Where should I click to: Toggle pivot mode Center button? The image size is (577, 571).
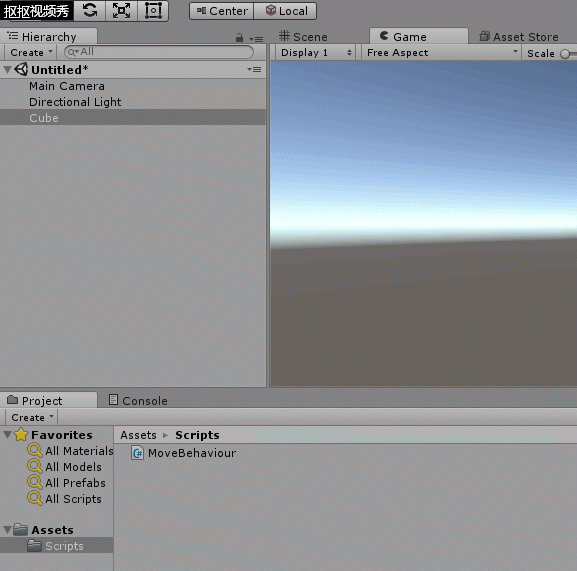point(222,11)
